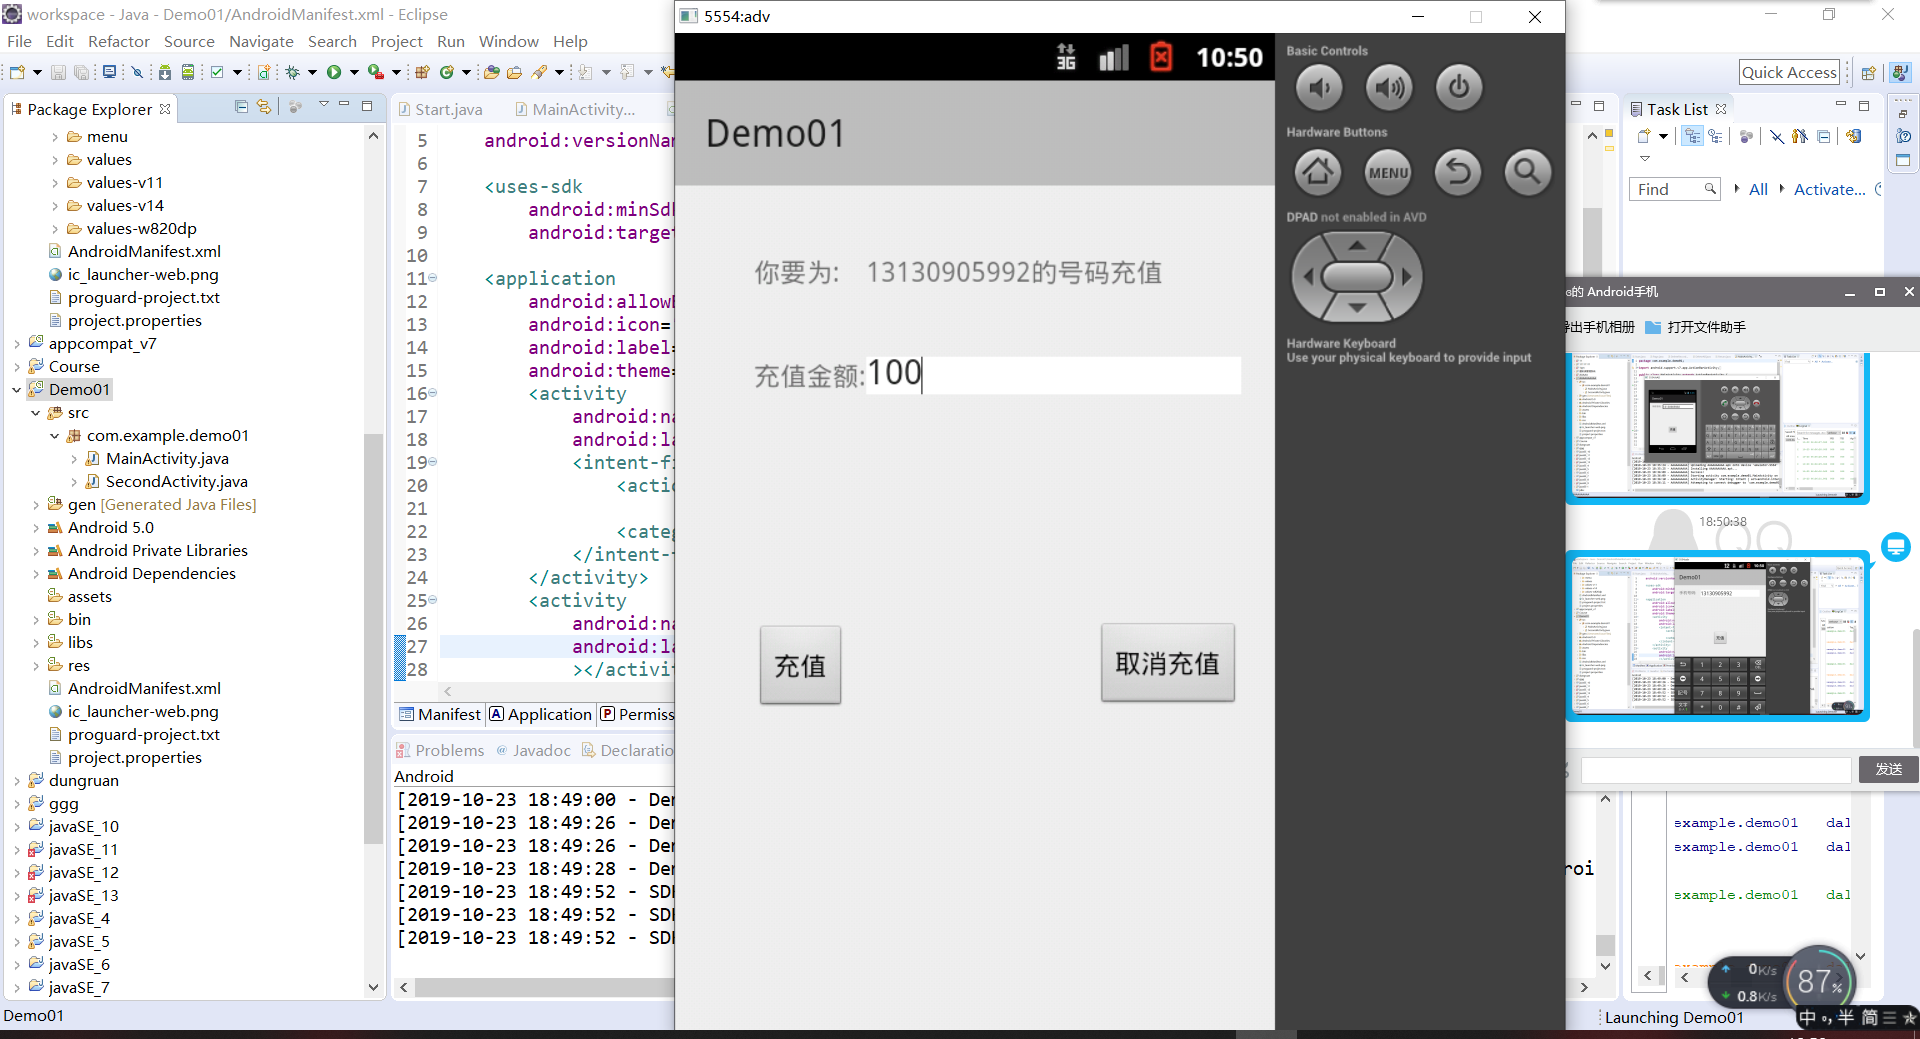
Task: Click the 发送 send button
Action: (x=1888, y=769)
